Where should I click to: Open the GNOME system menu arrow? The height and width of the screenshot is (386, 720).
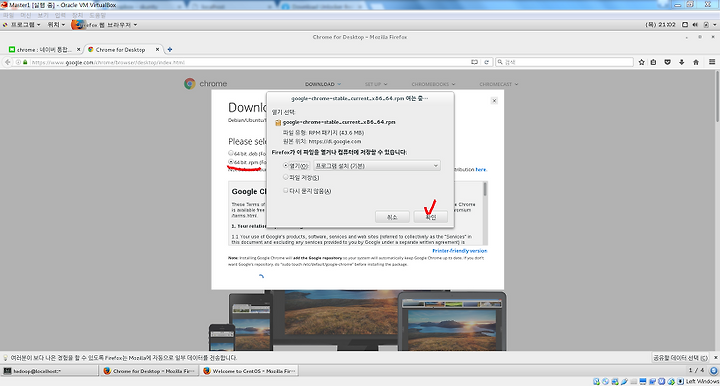coord(714,25)
